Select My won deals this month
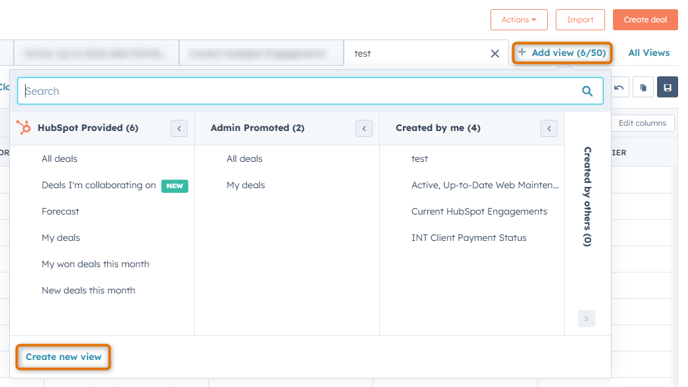The width and height of the screenshot is (688, 387). (x=95, y=264)
